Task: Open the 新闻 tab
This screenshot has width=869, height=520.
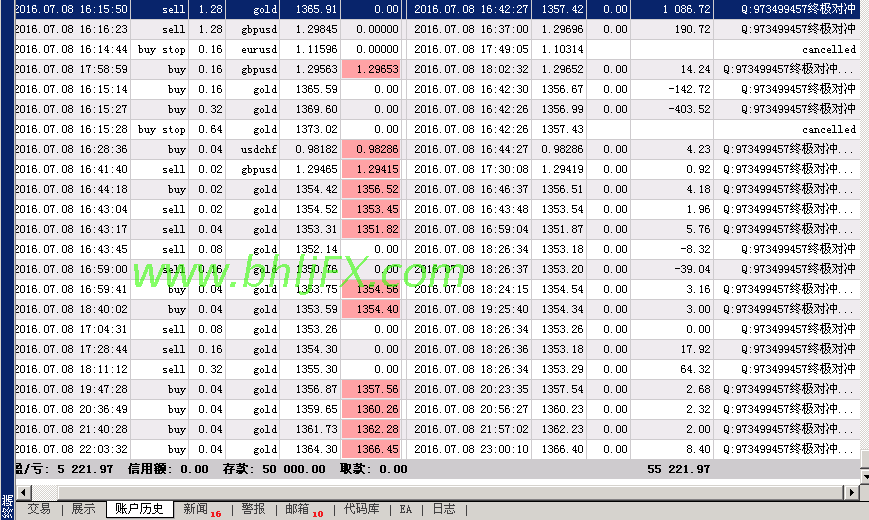Action: click(x=196, y=509)
